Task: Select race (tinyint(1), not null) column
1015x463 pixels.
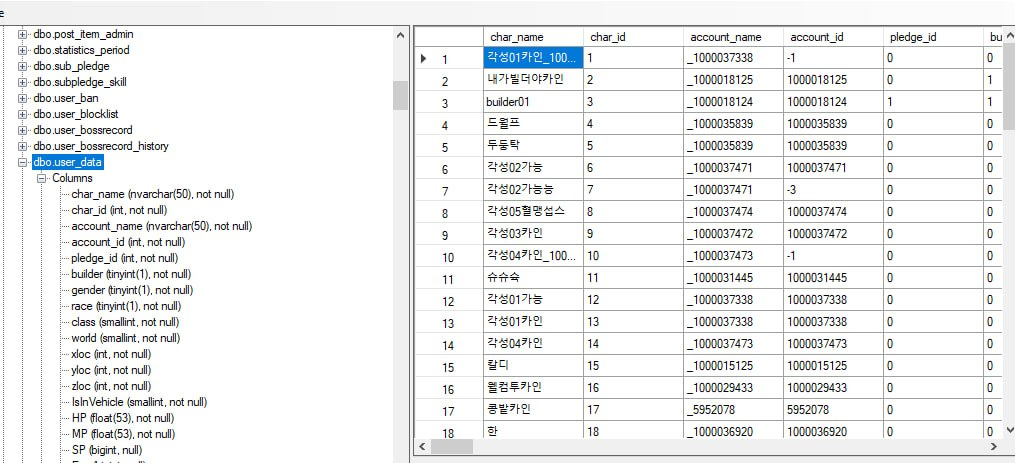Action: (x=126, y=306)
